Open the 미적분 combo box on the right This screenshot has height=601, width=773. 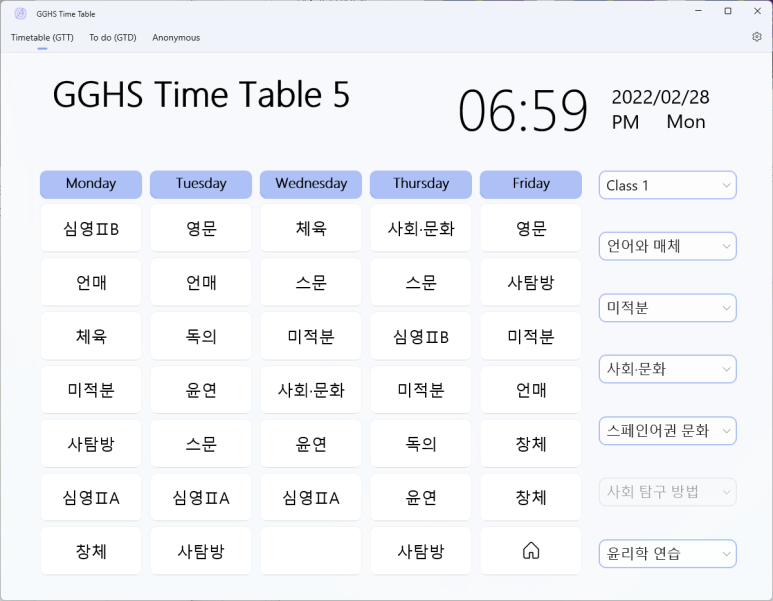coord(668,308)
